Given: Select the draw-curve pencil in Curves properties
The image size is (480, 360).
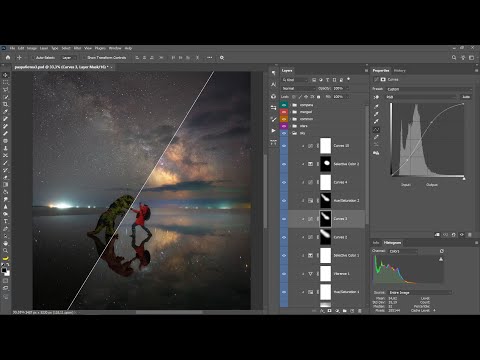Looking at the screenshot, I should [x=376, y=137].
